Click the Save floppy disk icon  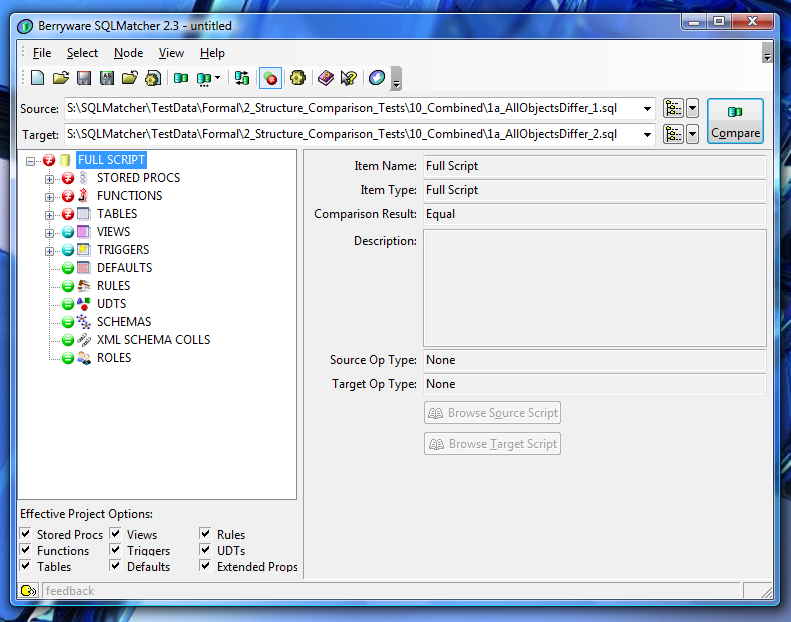point(84,78)
